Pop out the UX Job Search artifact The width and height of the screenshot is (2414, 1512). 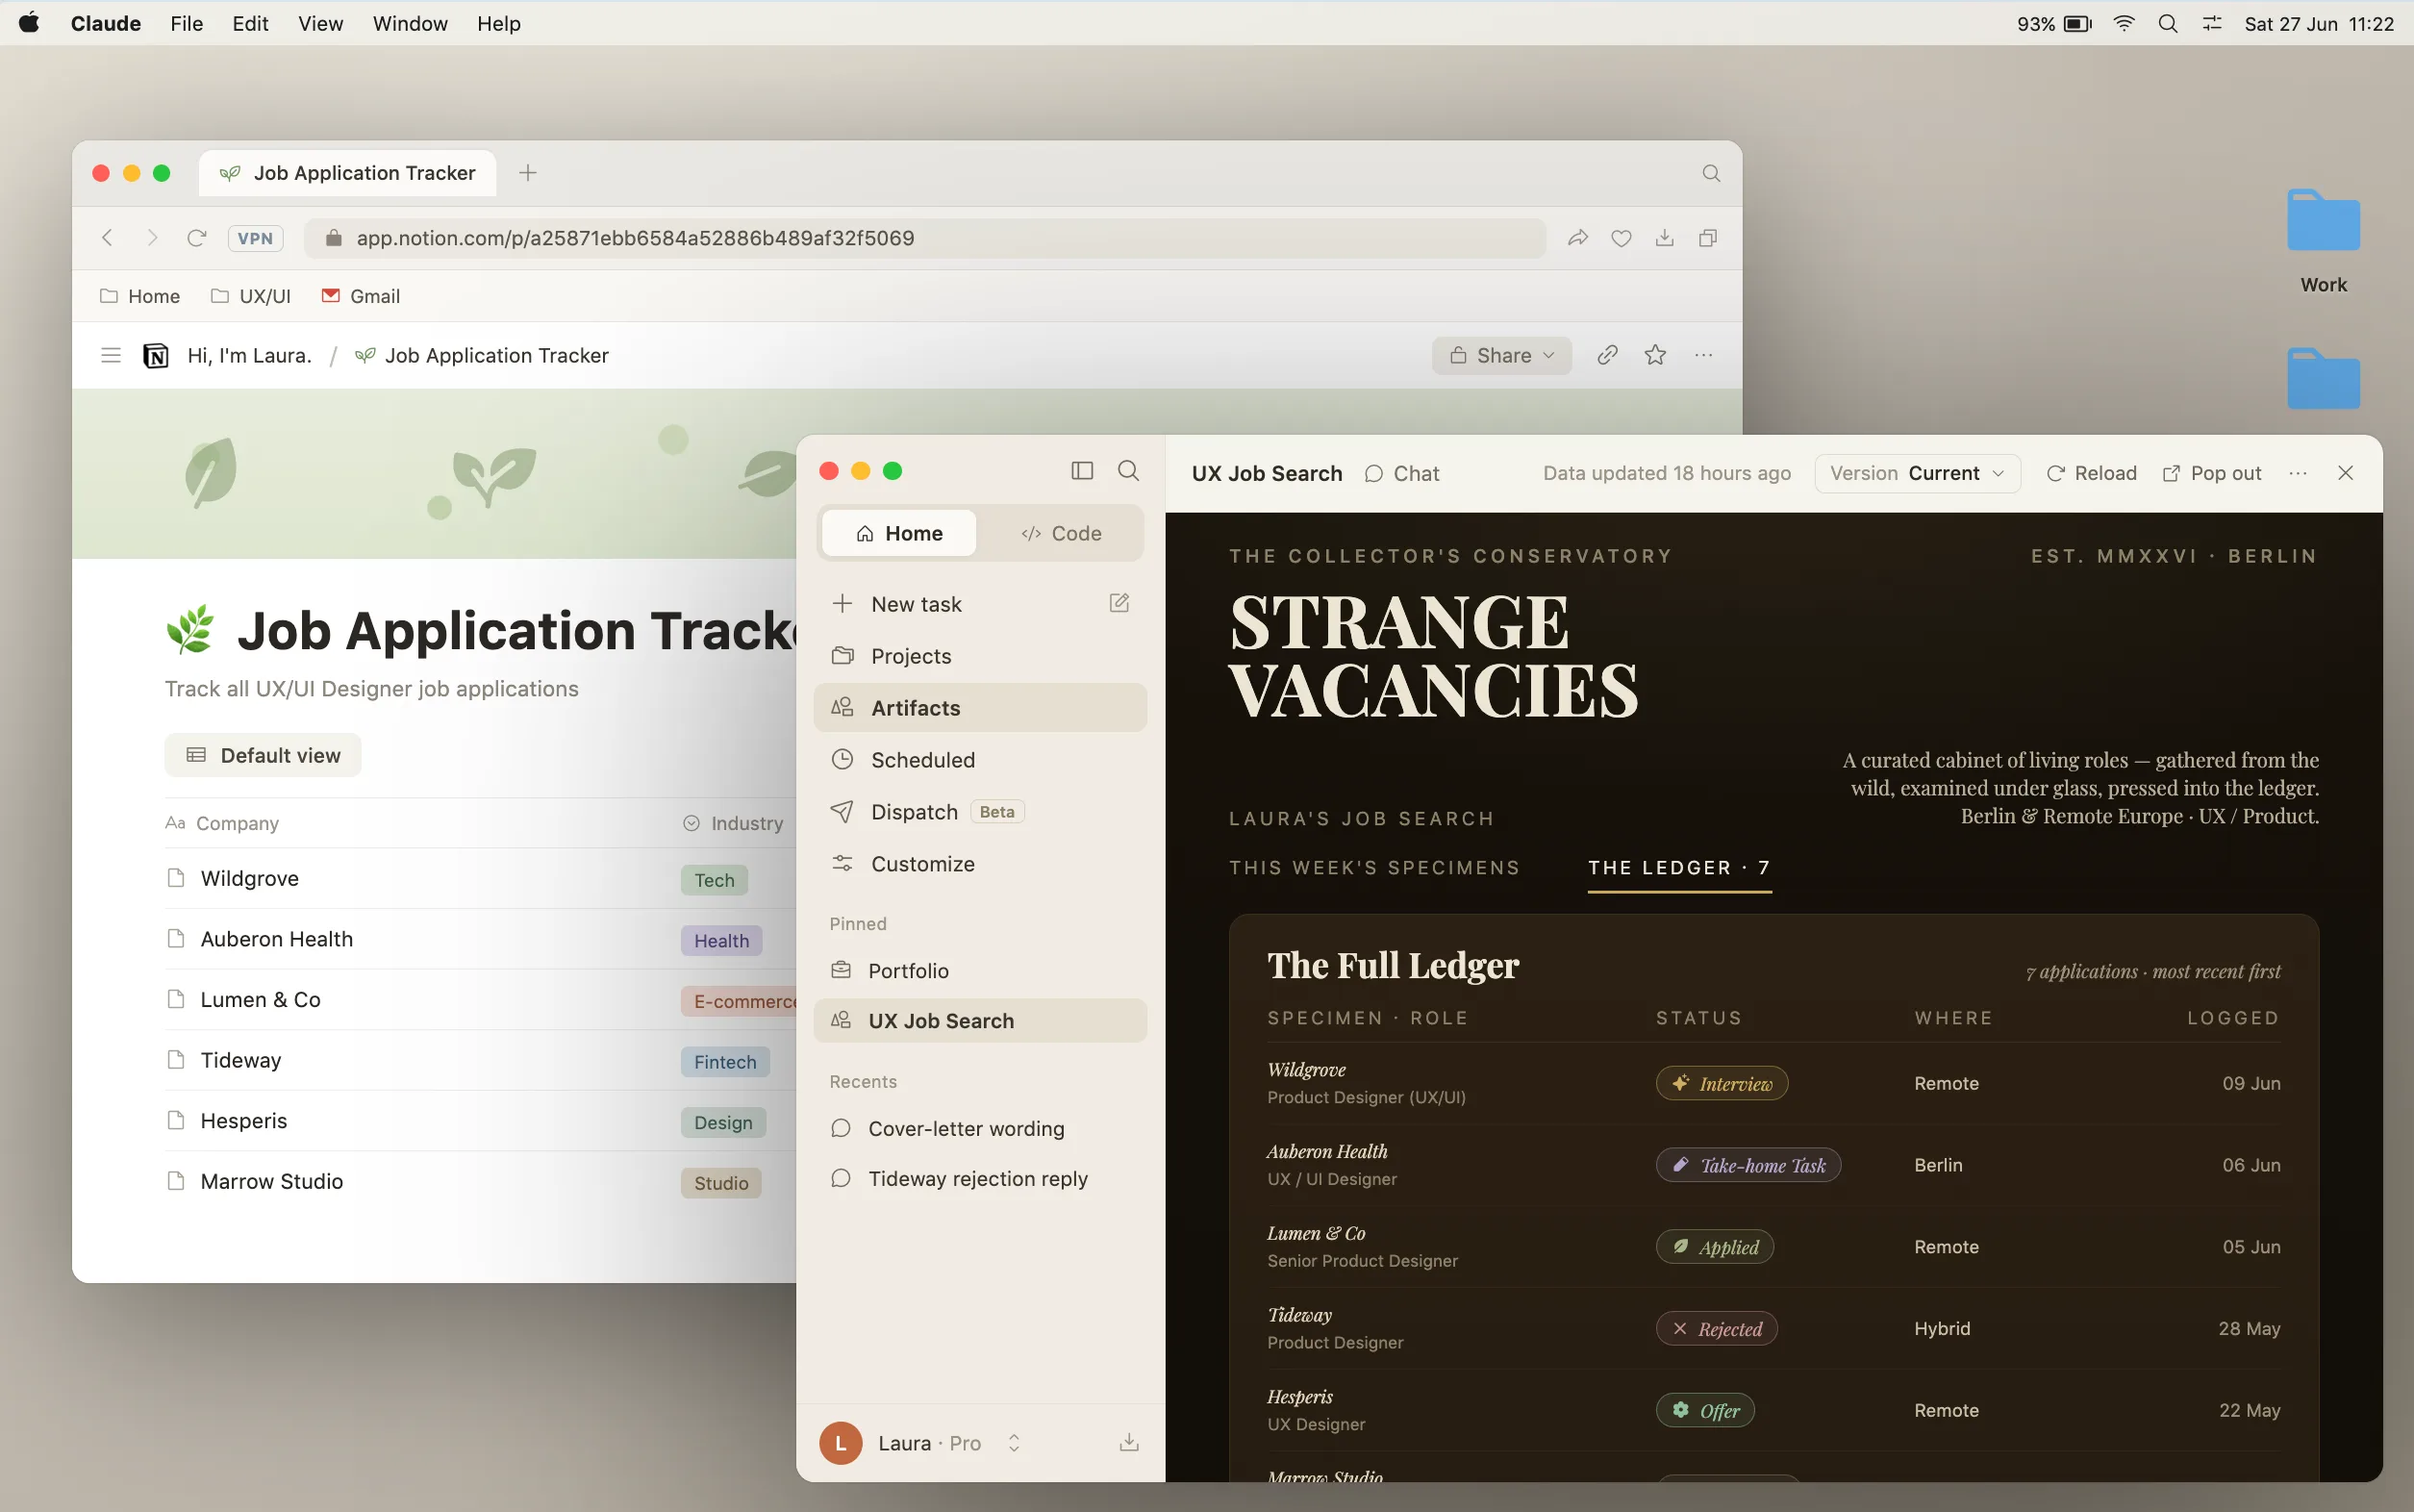click(2211, 473)
